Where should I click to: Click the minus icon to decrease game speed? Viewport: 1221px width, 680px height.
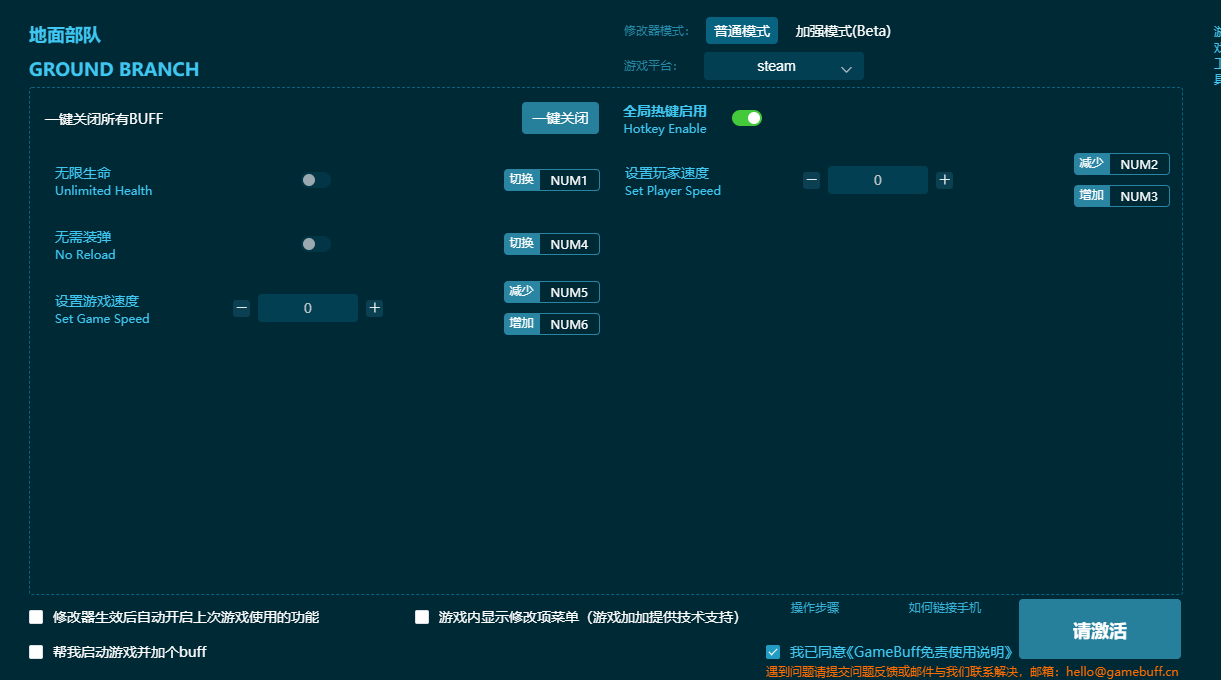click(241, 307)
